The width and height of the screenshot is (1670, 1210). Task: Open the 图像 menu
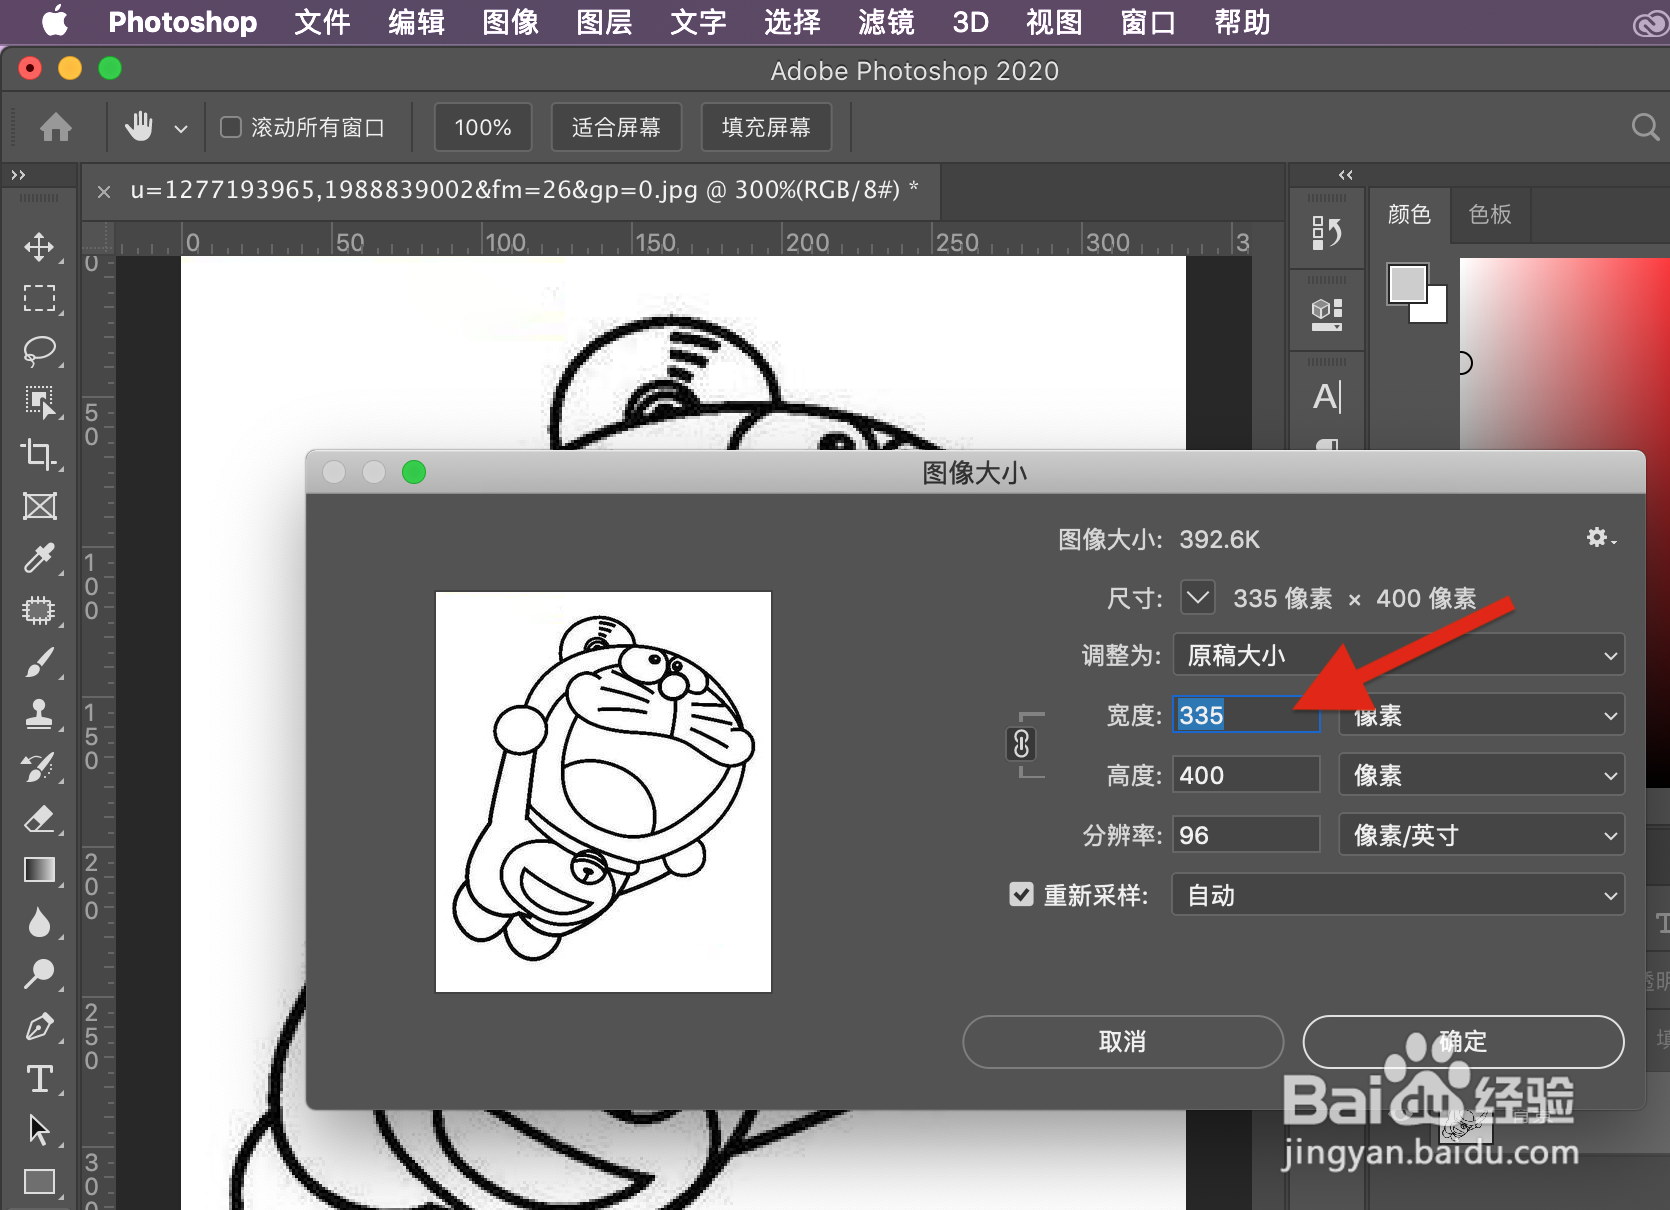tap(510, 22)
